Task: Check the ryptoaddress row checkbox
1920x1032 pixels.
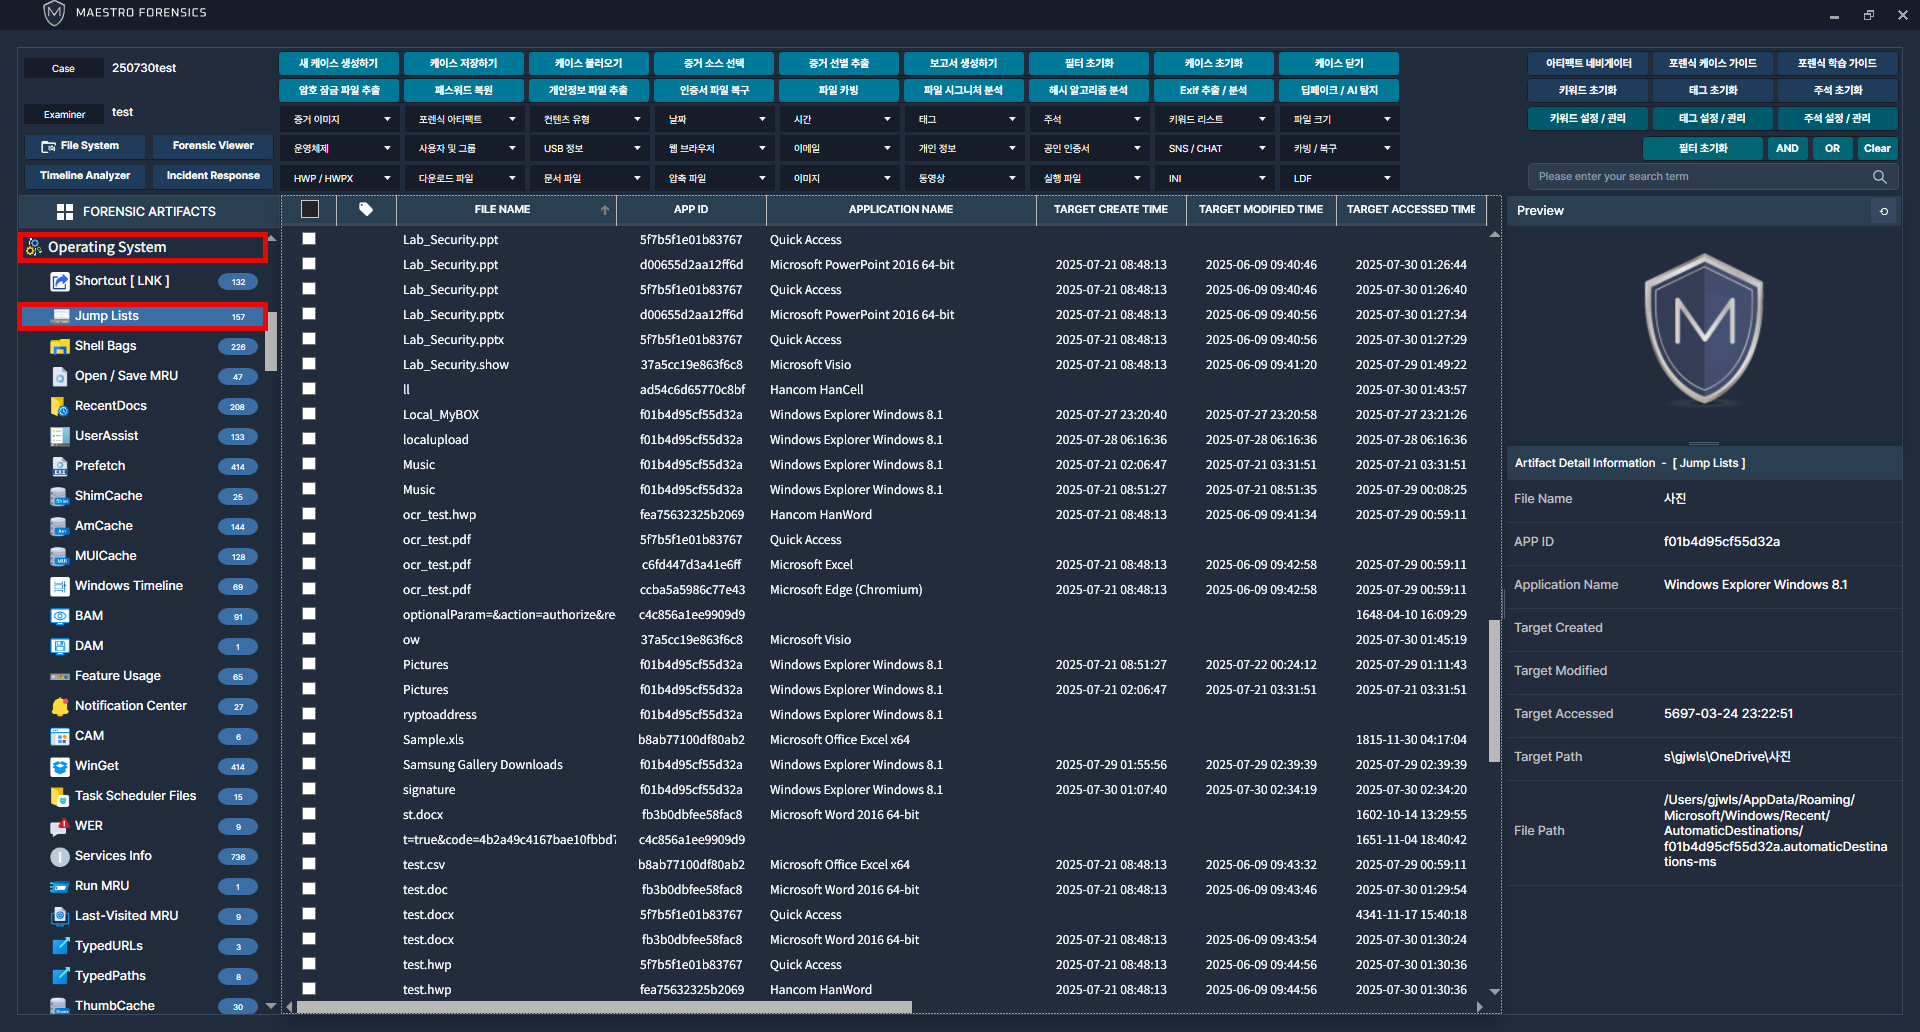Action: pos(309,714)
